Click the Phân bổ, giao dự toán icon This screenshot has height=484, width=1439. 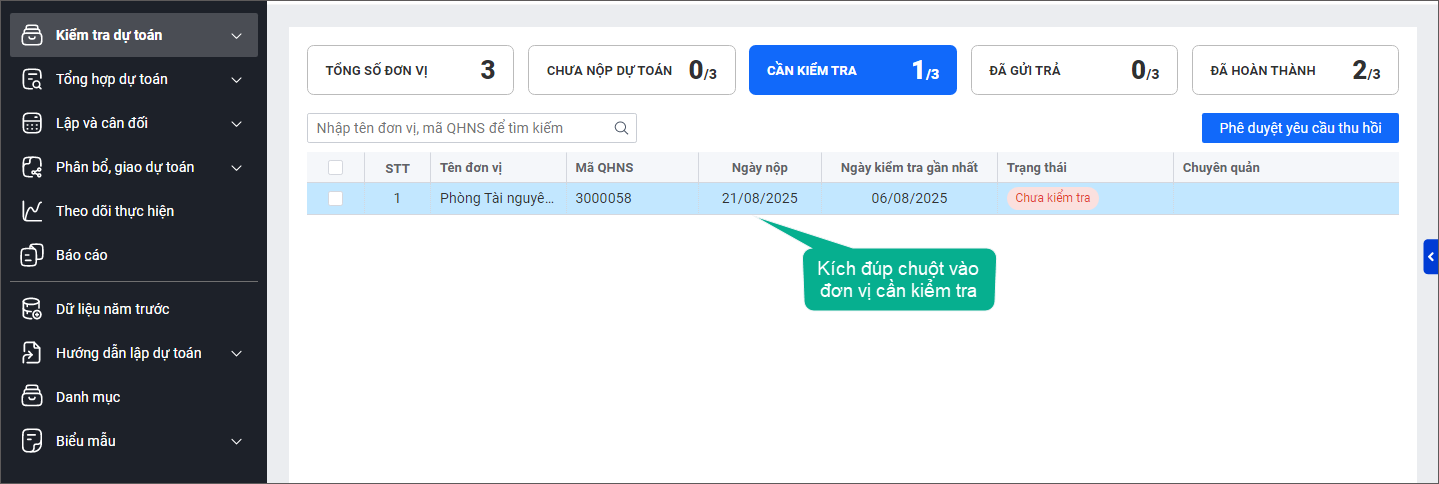coord(32,167)
